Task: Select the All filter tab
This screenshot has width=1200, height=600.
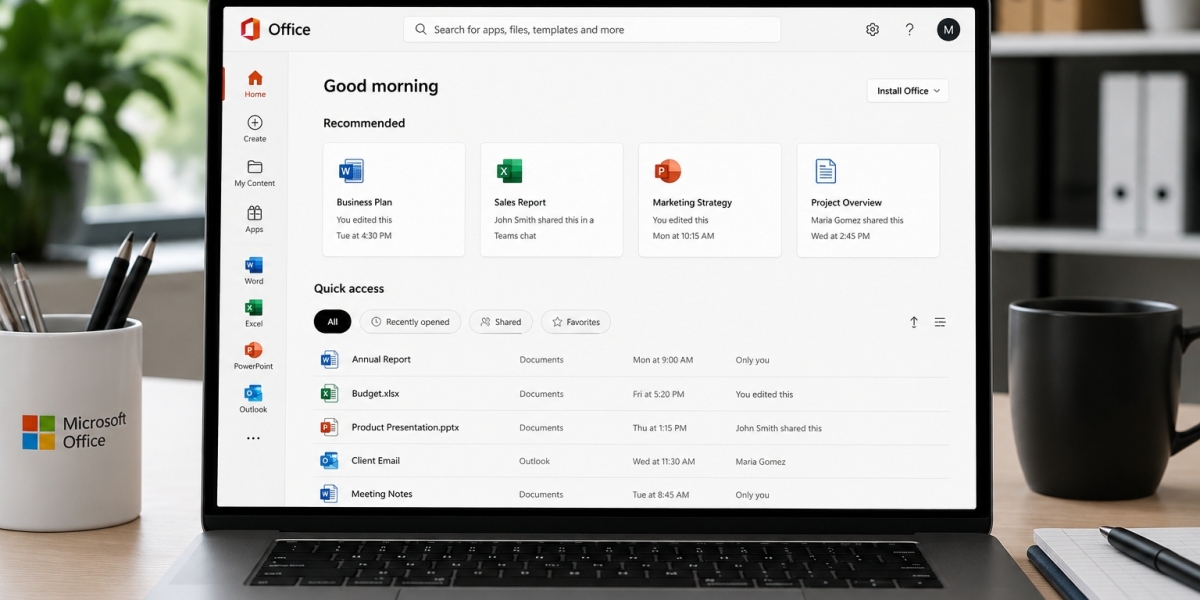Action: [332, 322]
